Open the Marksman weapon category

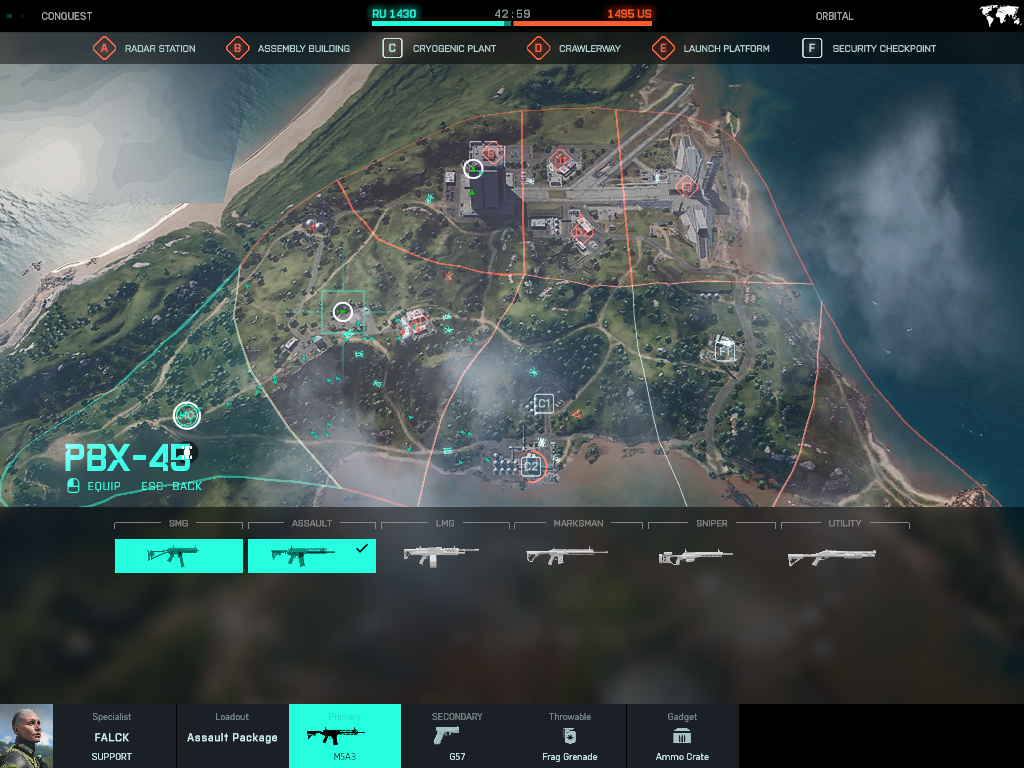coord(578,523)
